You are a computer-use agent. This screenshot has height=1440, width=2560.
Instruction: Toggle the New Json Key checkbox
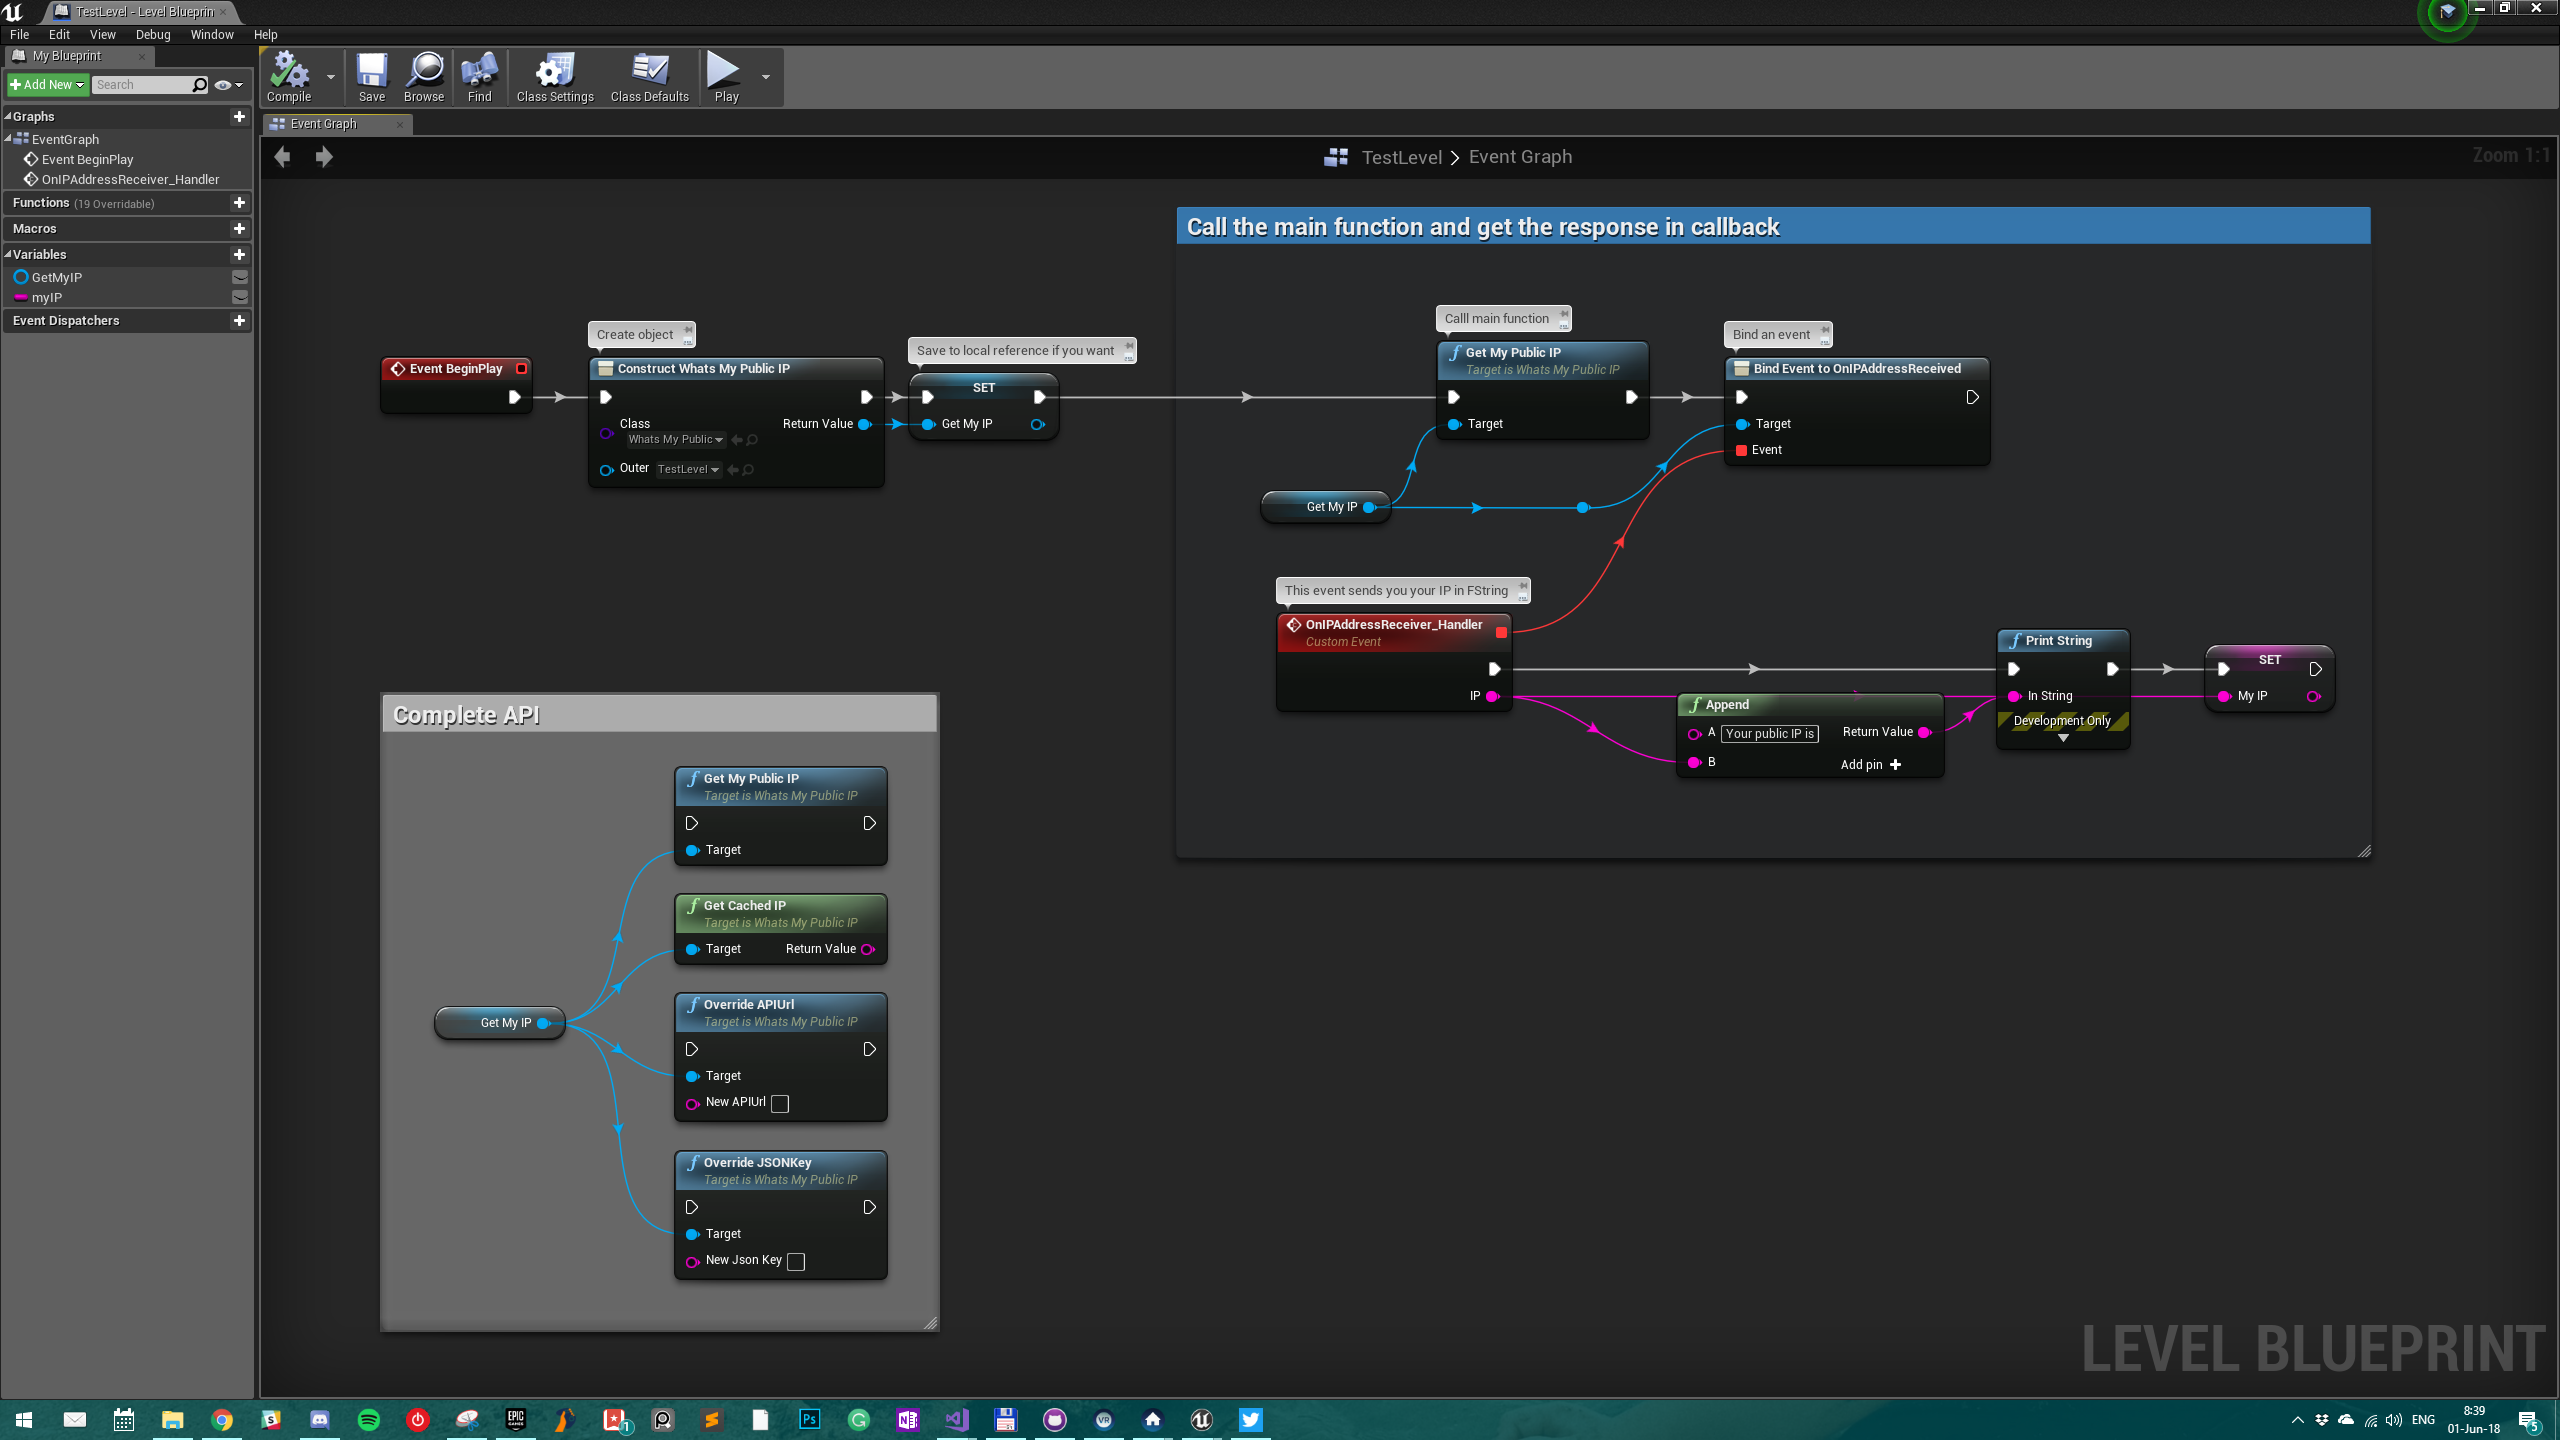[796, 1261]
